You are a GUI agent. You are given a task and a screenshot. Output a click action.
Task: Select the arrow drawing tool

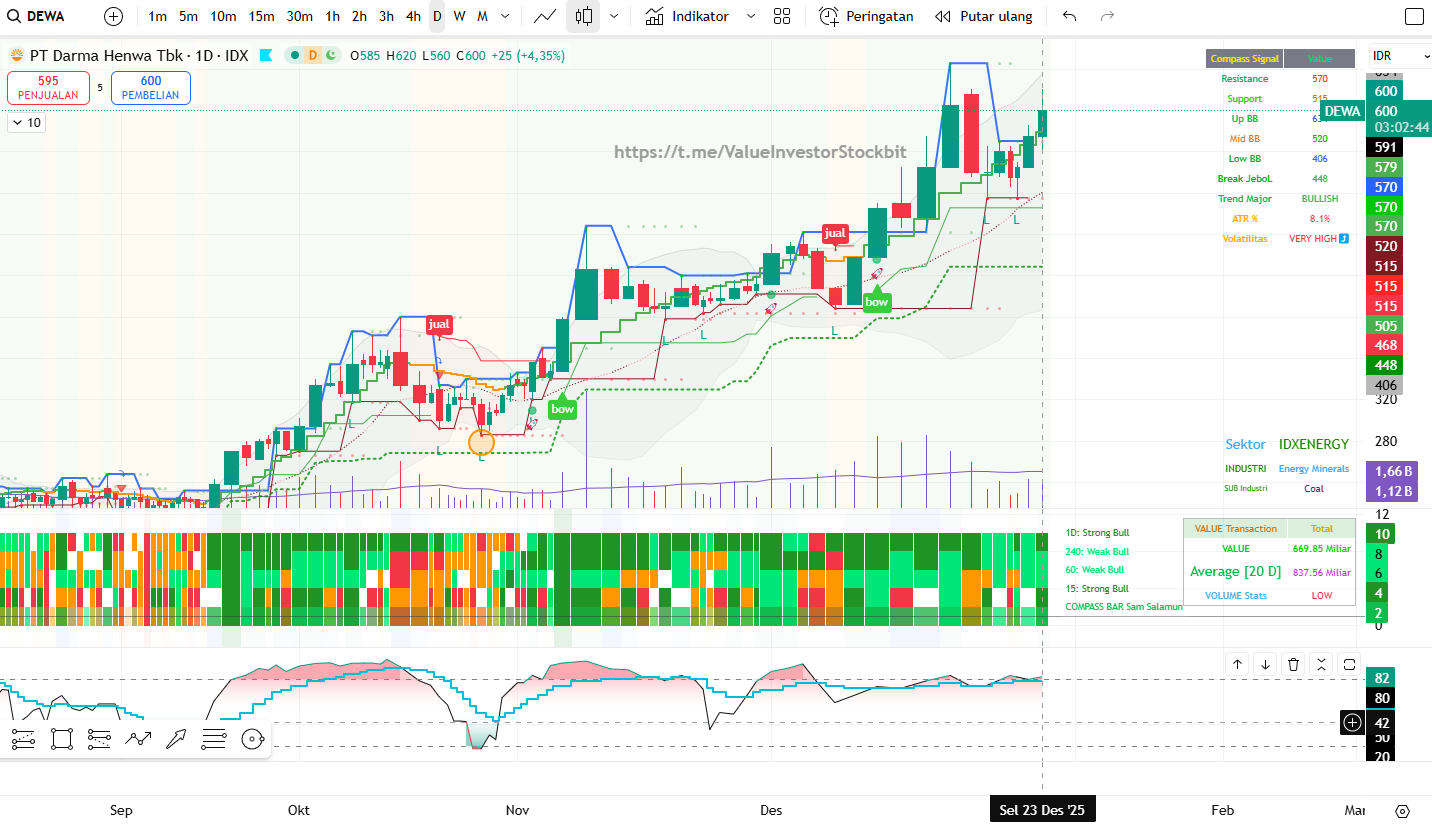[176, 739]
